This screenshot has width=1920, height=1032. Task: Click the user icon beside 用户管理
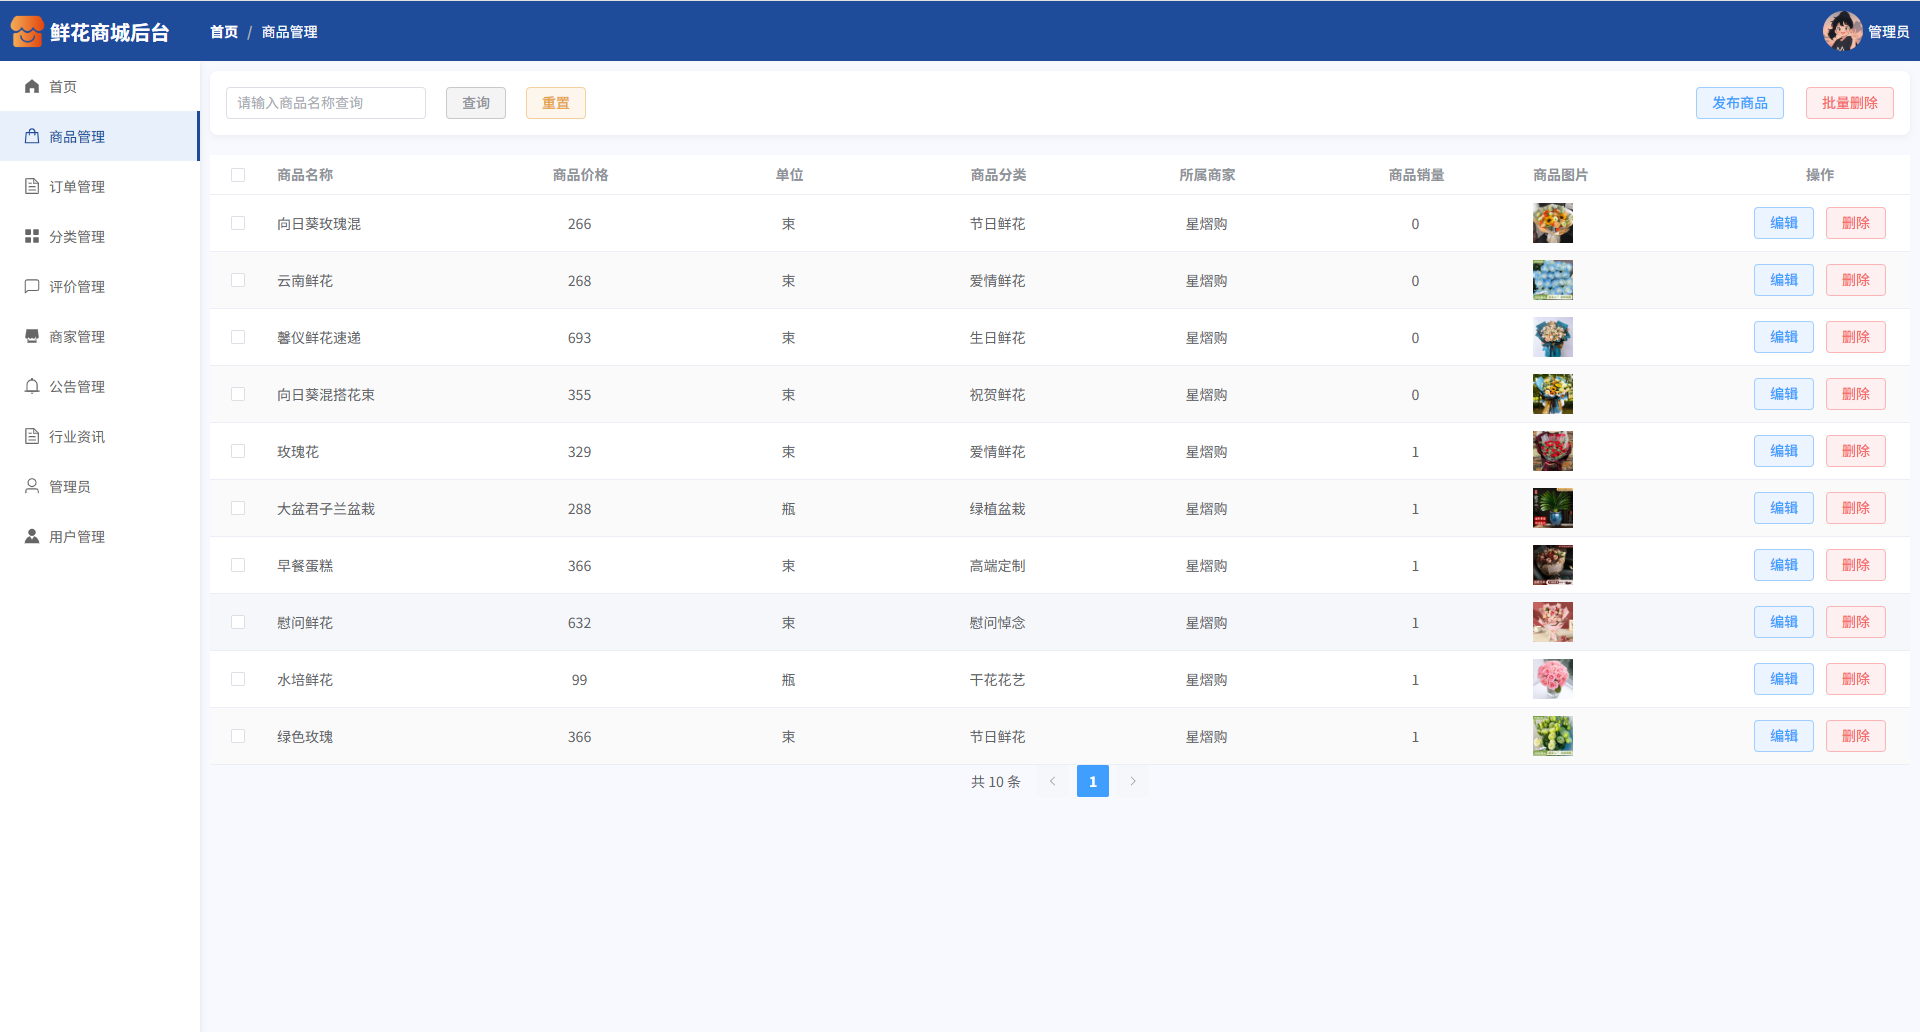click(x=32, y=537)
